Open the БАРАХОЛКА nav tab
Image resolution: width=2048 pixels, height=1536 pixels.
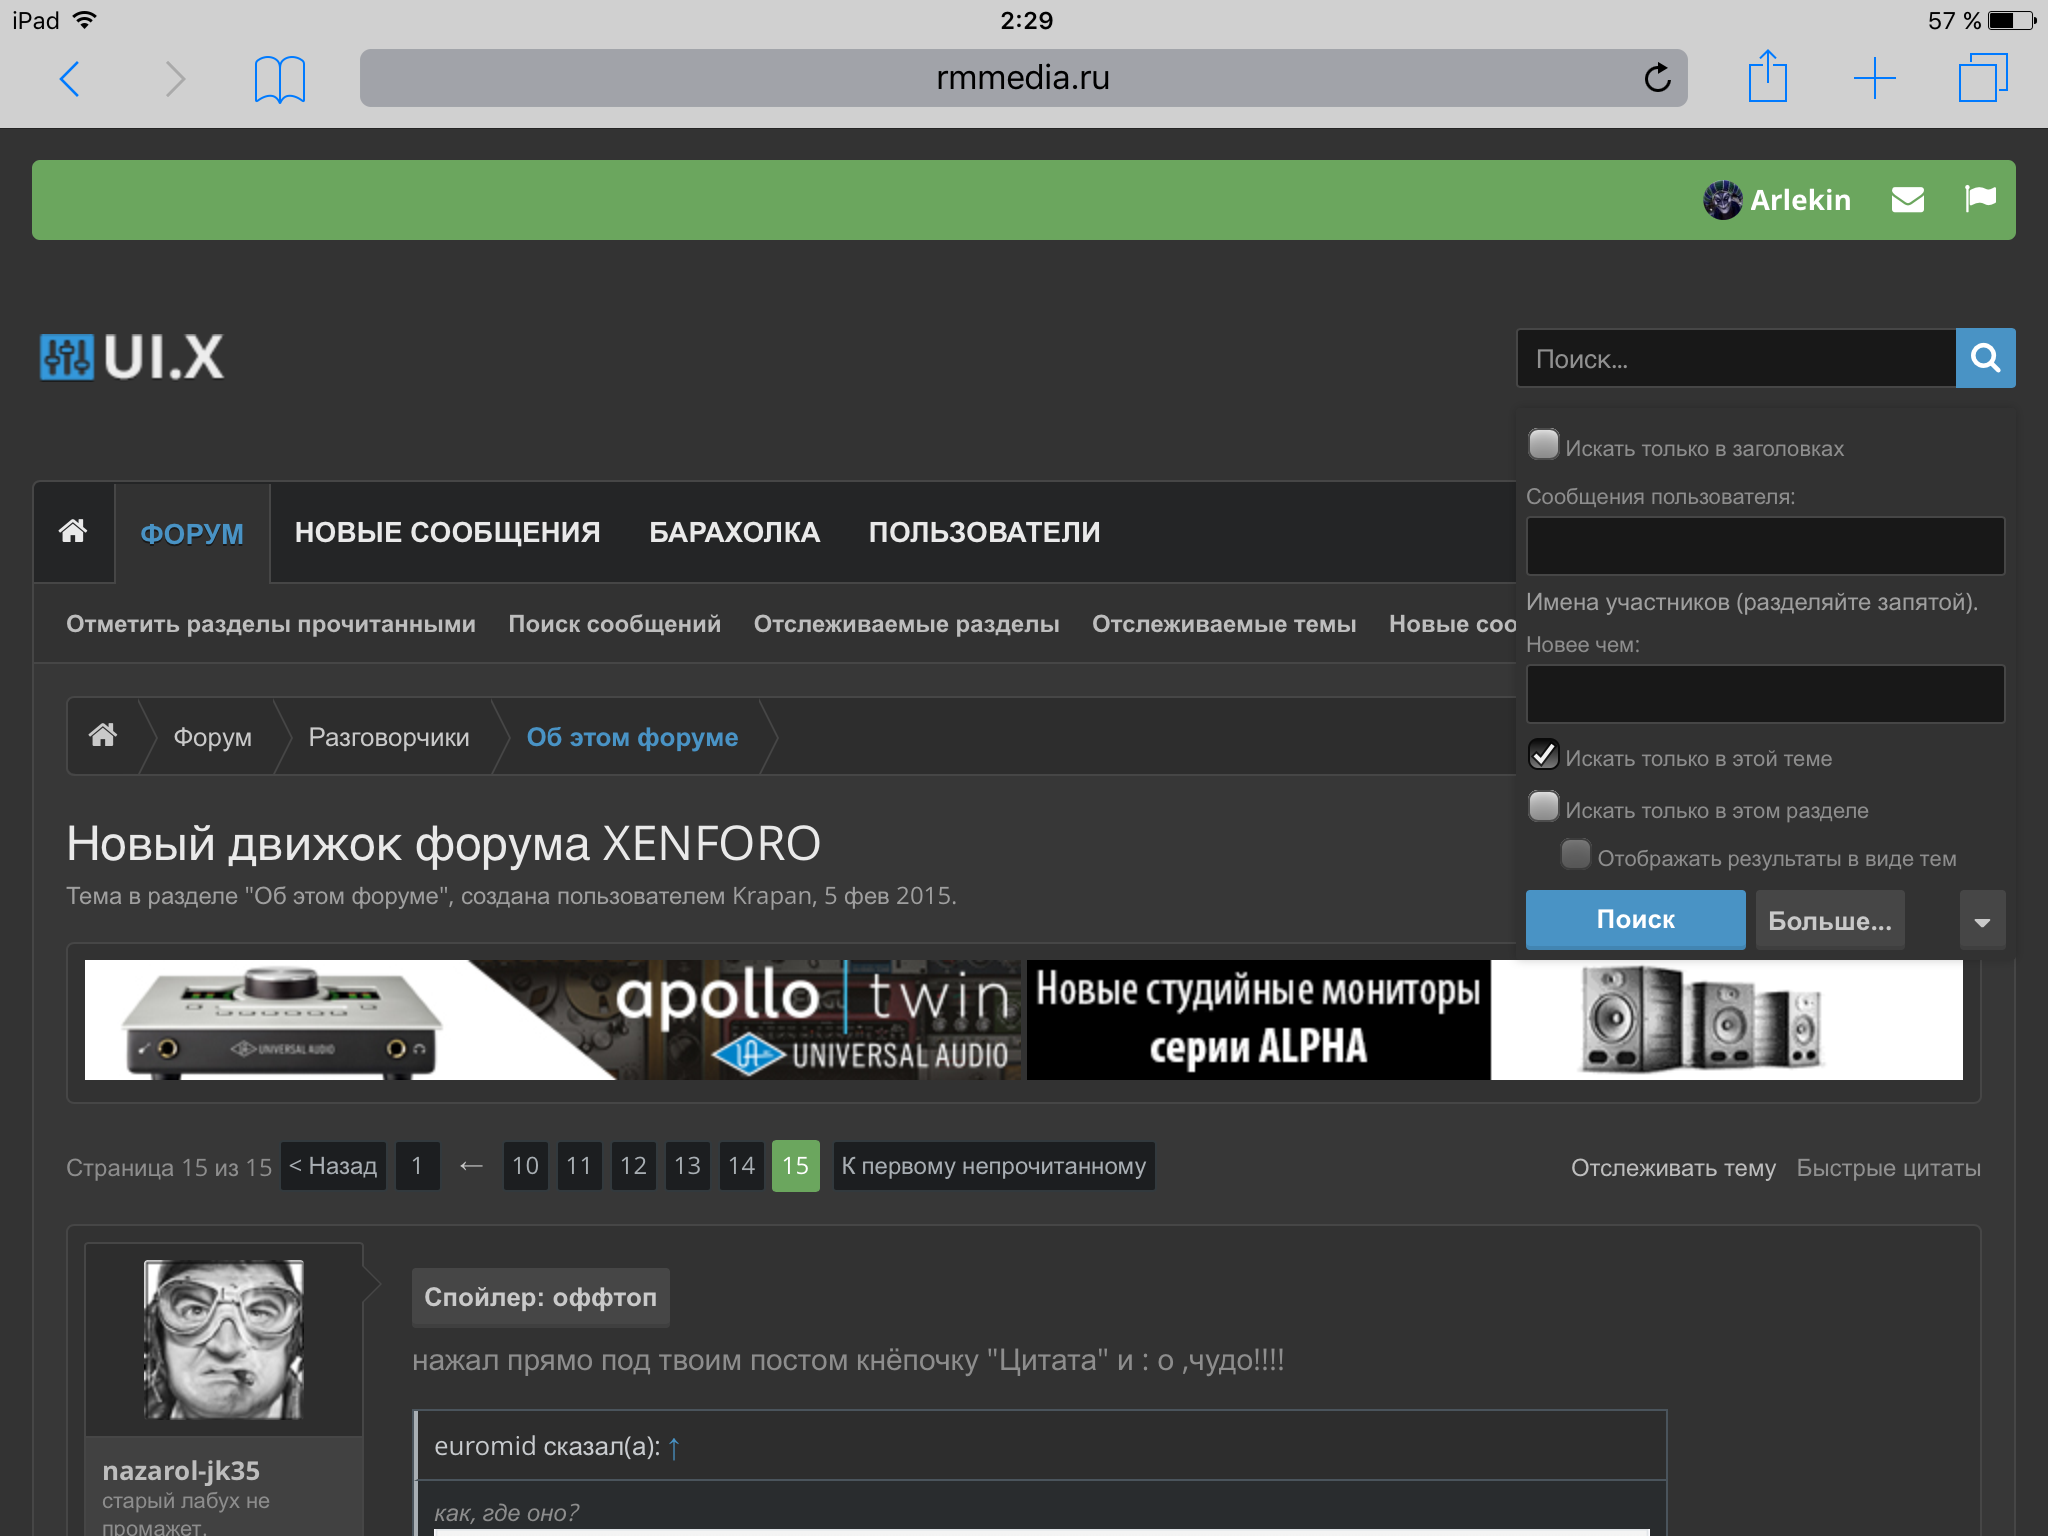(x=734, y=532)
